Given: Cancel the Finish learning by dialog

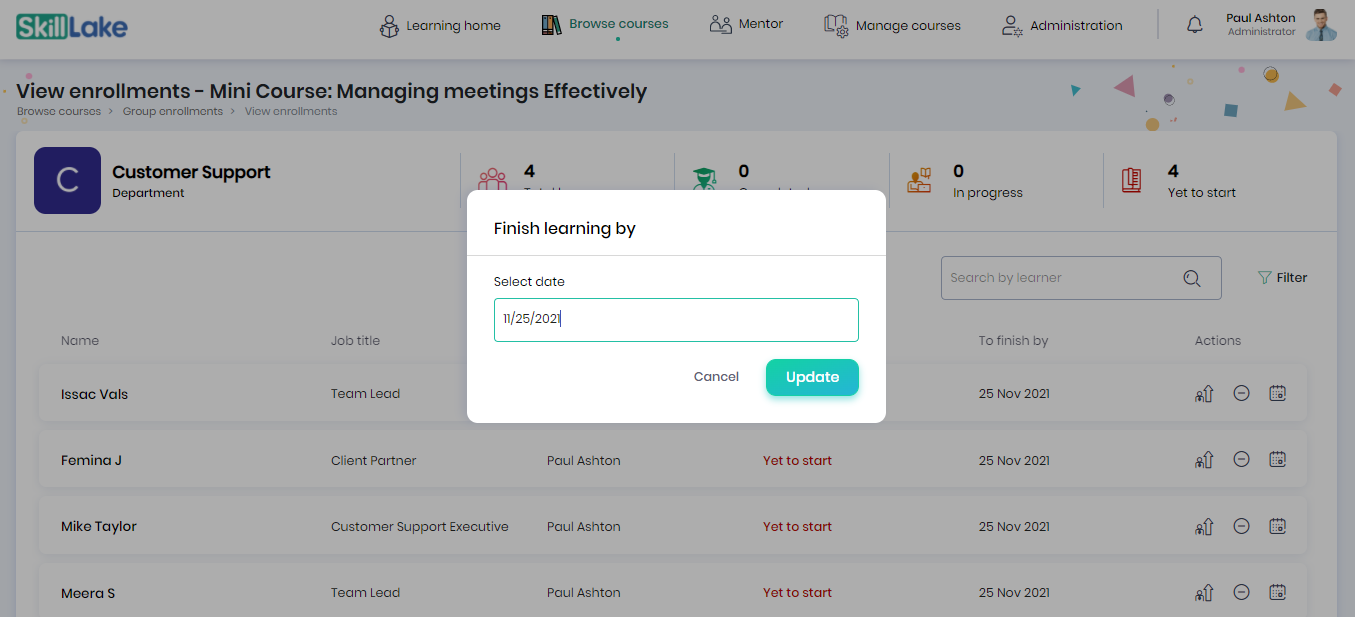Looking at the screenshot, I should point(716,377).
